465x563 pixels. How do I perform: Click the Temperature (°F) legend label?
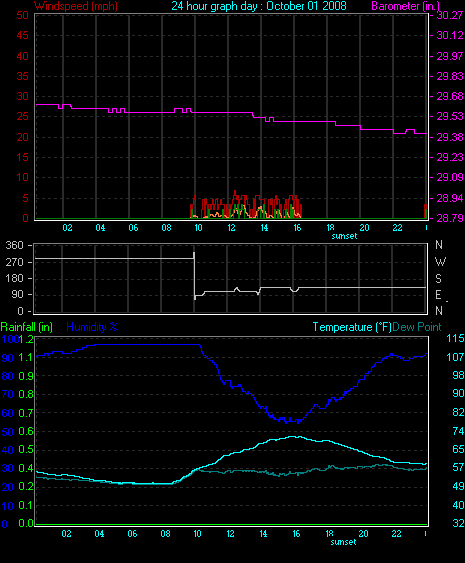pos(352,327)
